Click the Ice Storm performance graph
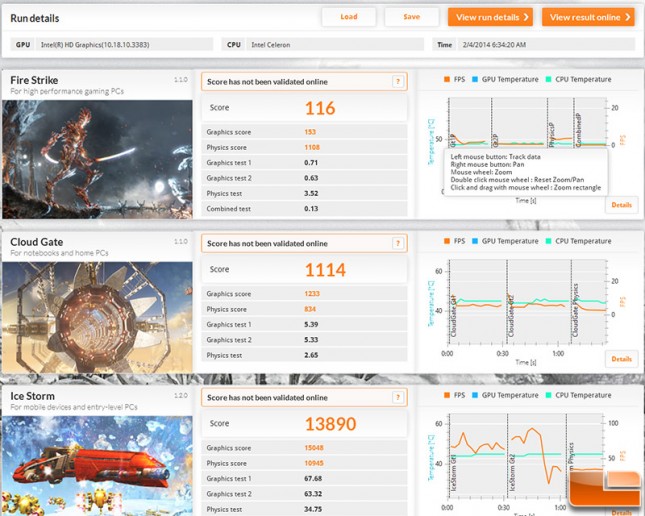The width and height of the screenshot is (645, 516). pos(527,457)
